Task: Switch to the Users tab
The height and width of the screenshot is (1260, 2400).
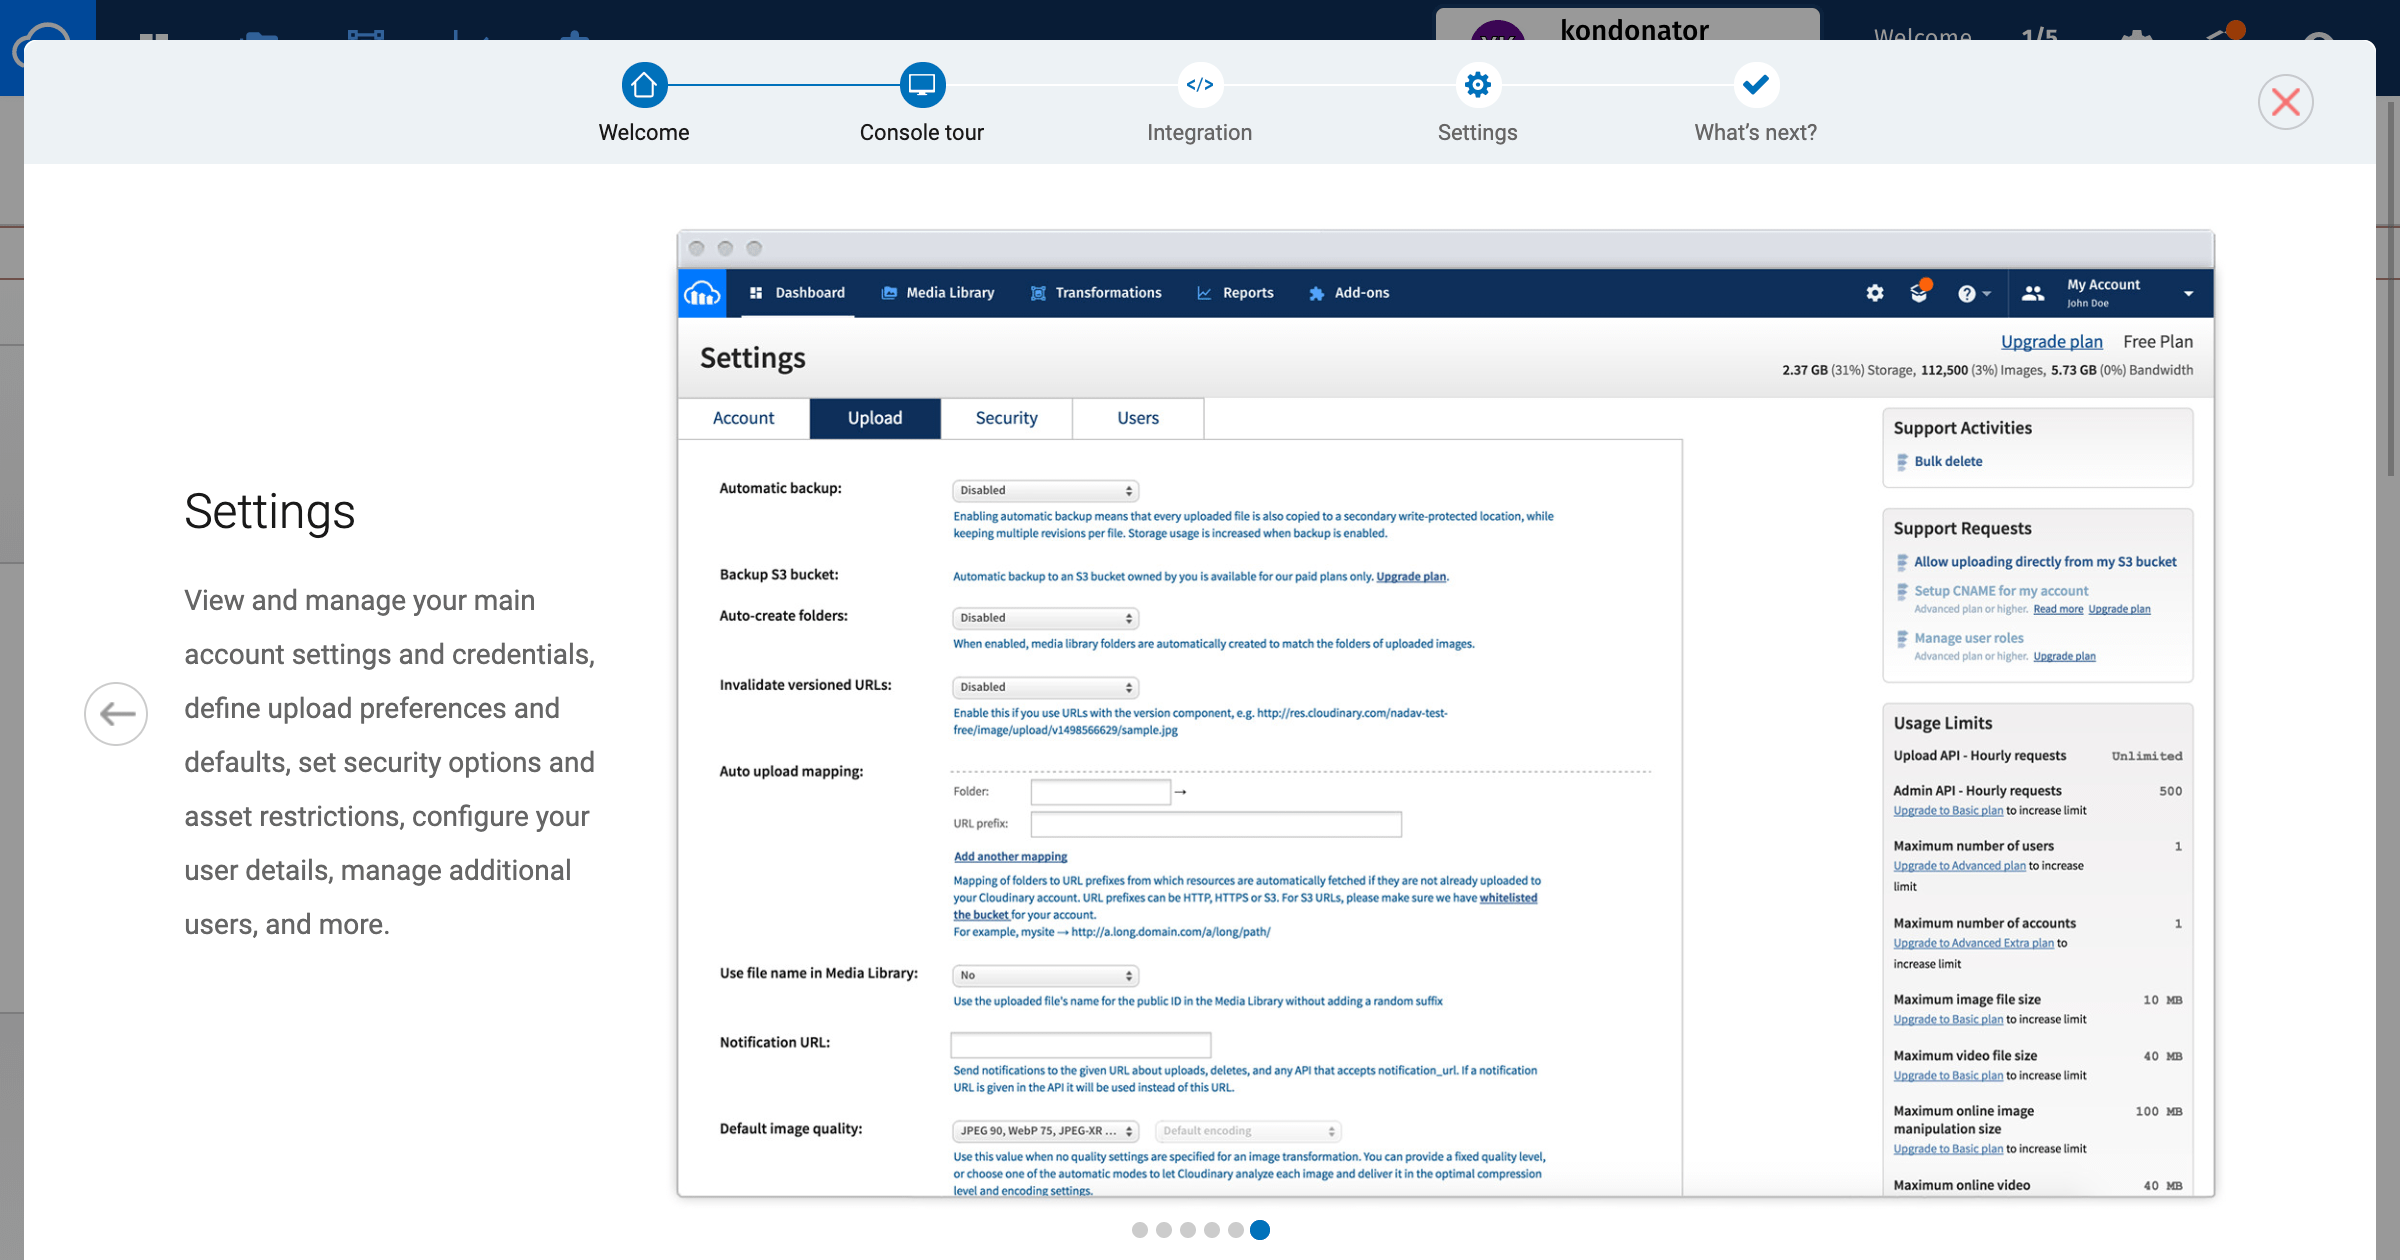Action: point(1138,418)
